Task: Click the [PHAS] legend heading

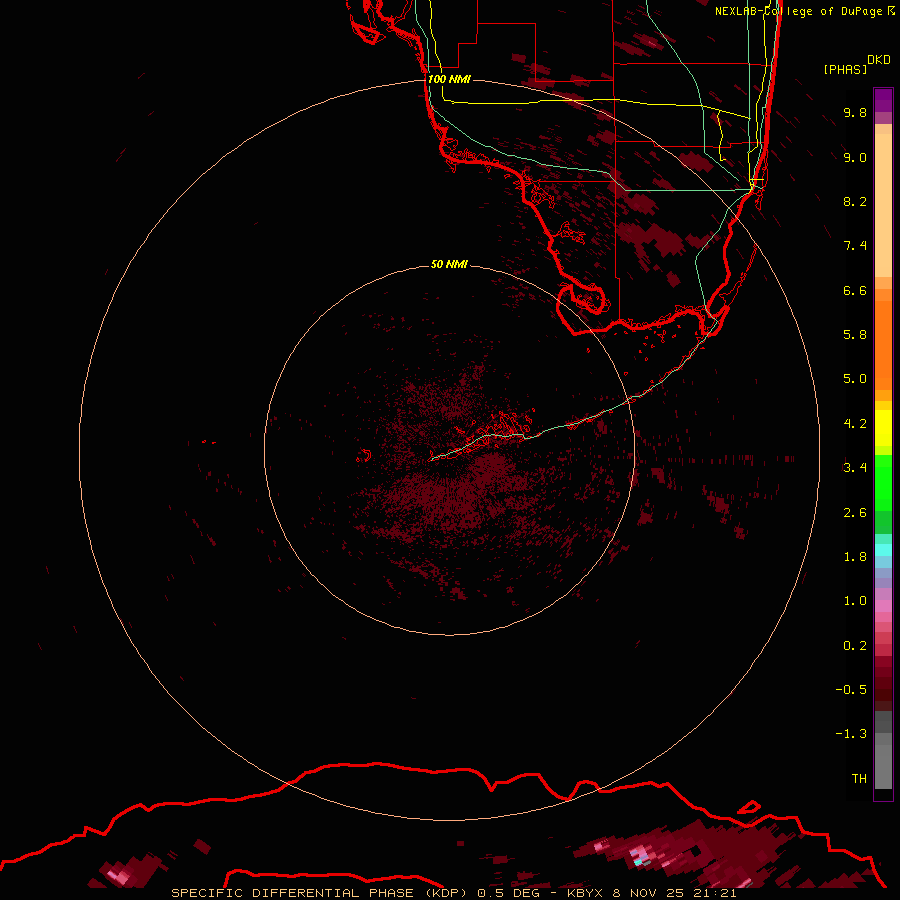Action: coord(845,69)
